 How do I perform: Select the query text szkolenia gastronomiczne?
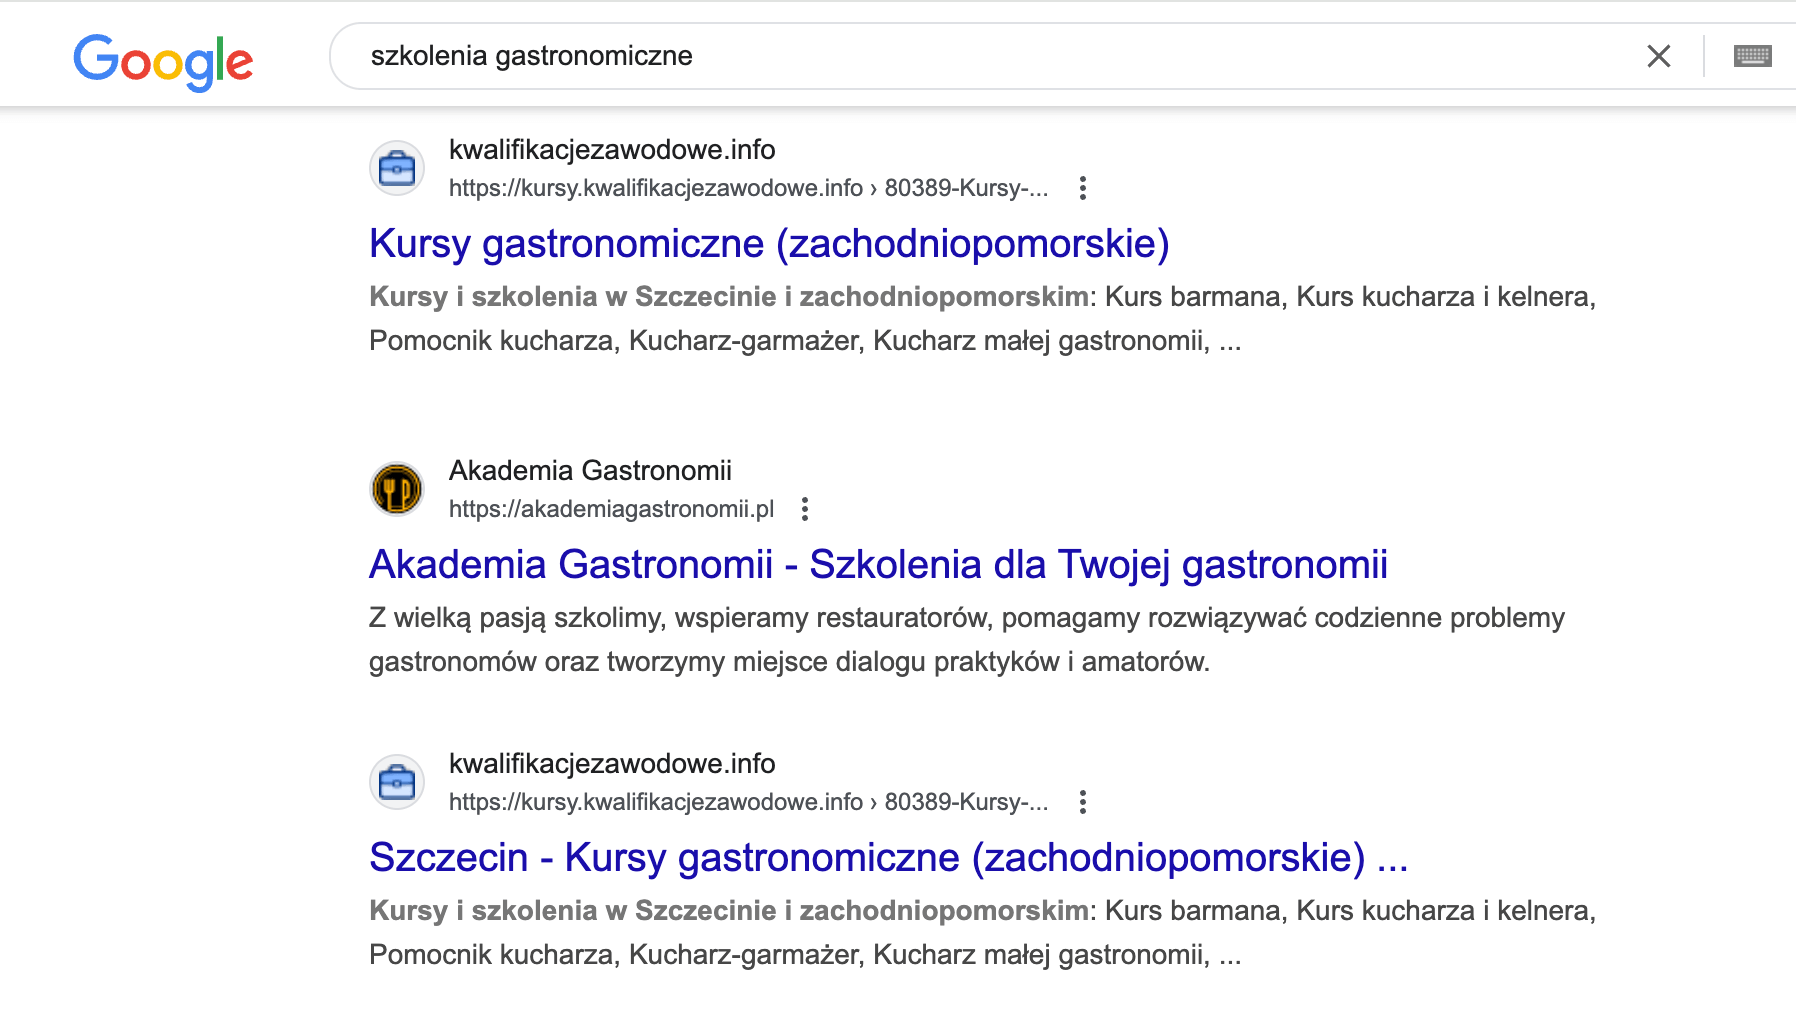click(x=531, y=55)
